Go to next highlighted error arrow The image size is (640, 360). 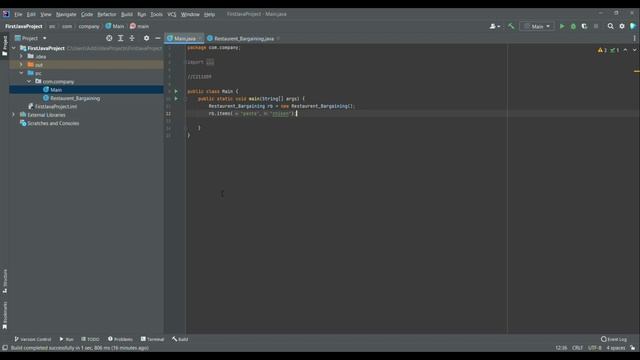point(634,50)
